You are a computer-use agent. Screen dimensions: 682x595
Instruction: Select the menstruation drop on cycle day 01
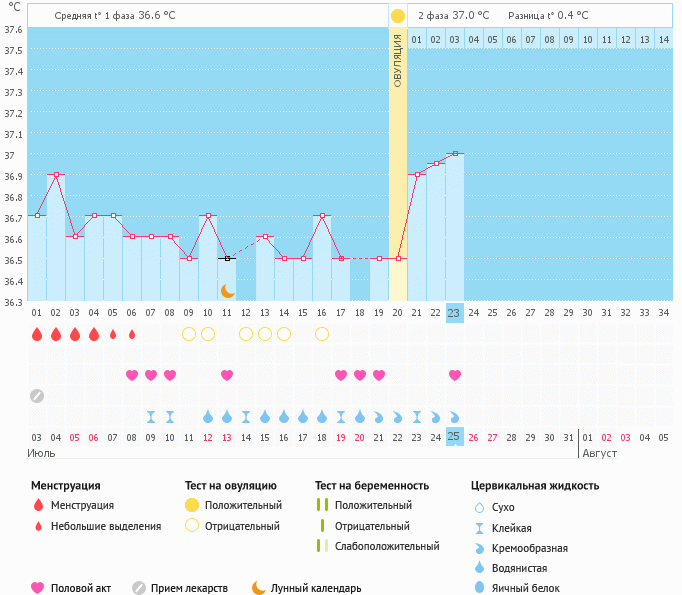(x=37, y=334)
